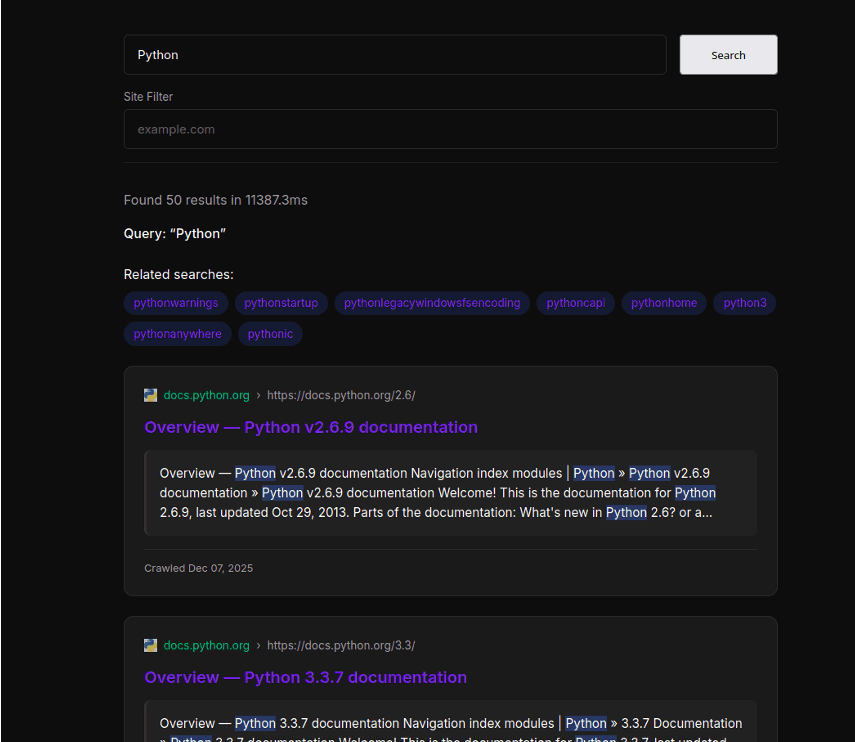The width and height of the screenshot is (855, 742).
Task: Select the pythonstartup related search chip
Action: 281,303
